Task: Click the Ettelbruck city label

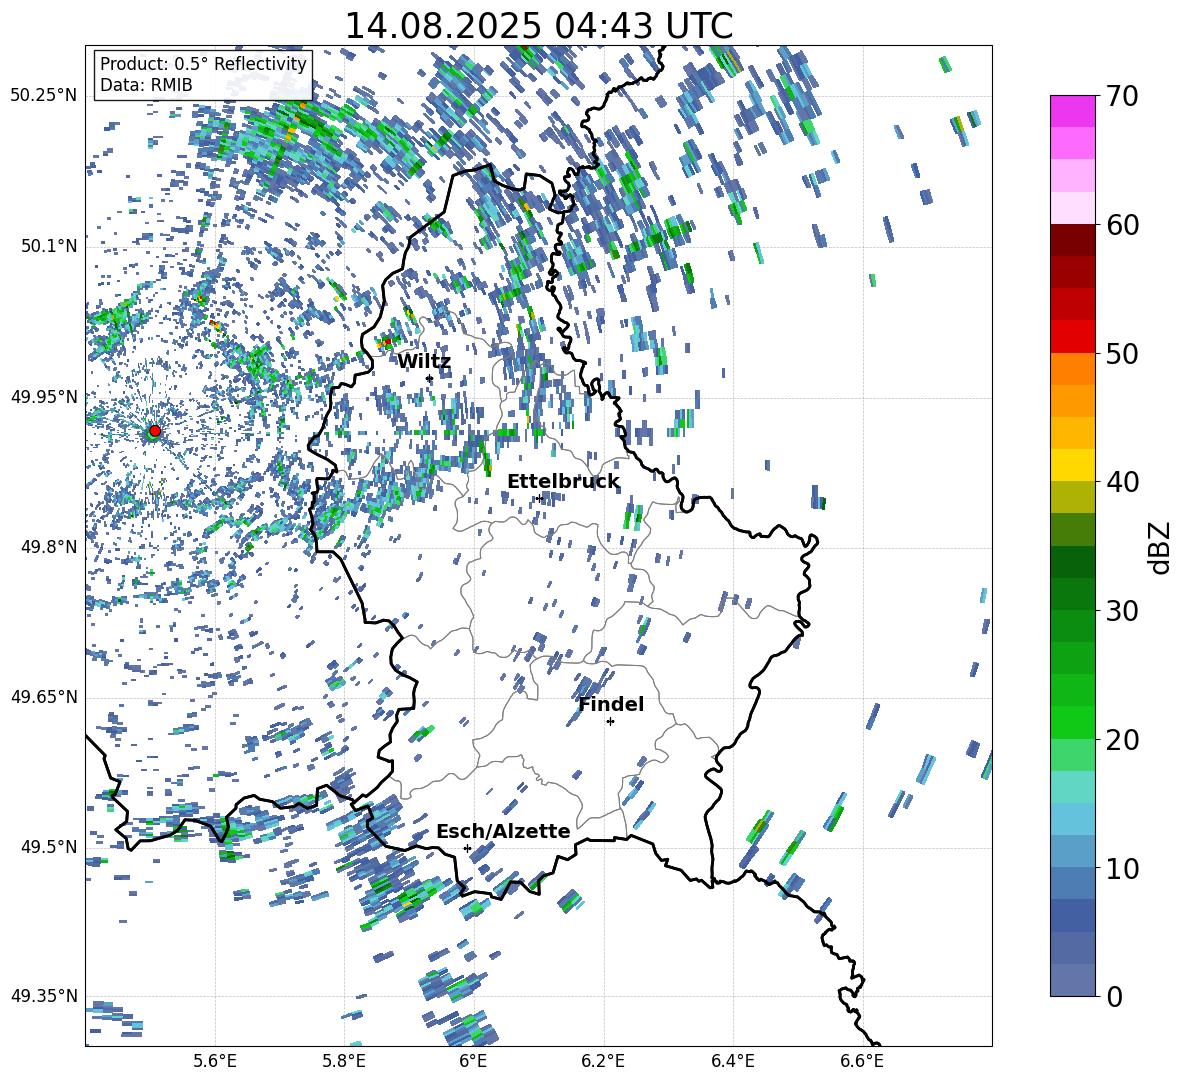Action: pyautogui.click(x=563, y=482)
